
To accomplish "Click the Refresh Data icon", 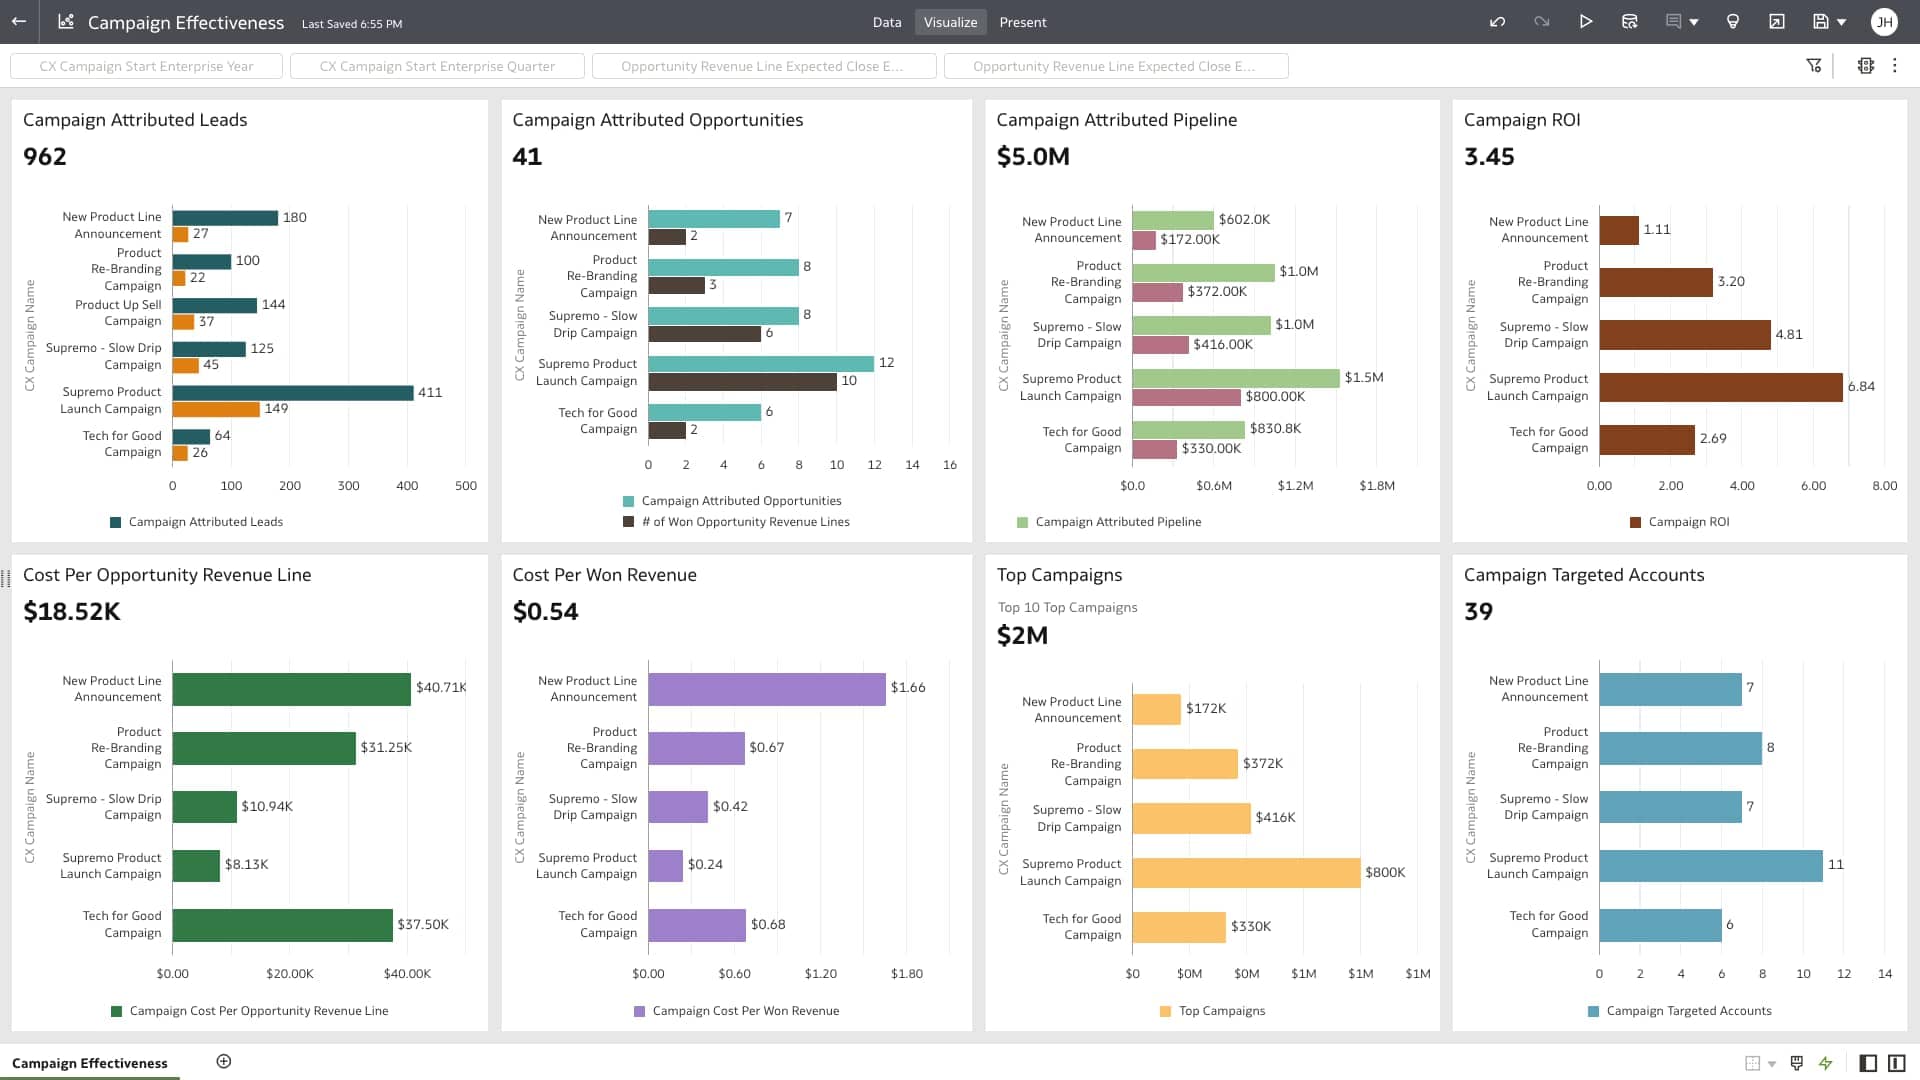I will tap(1630, 21).
